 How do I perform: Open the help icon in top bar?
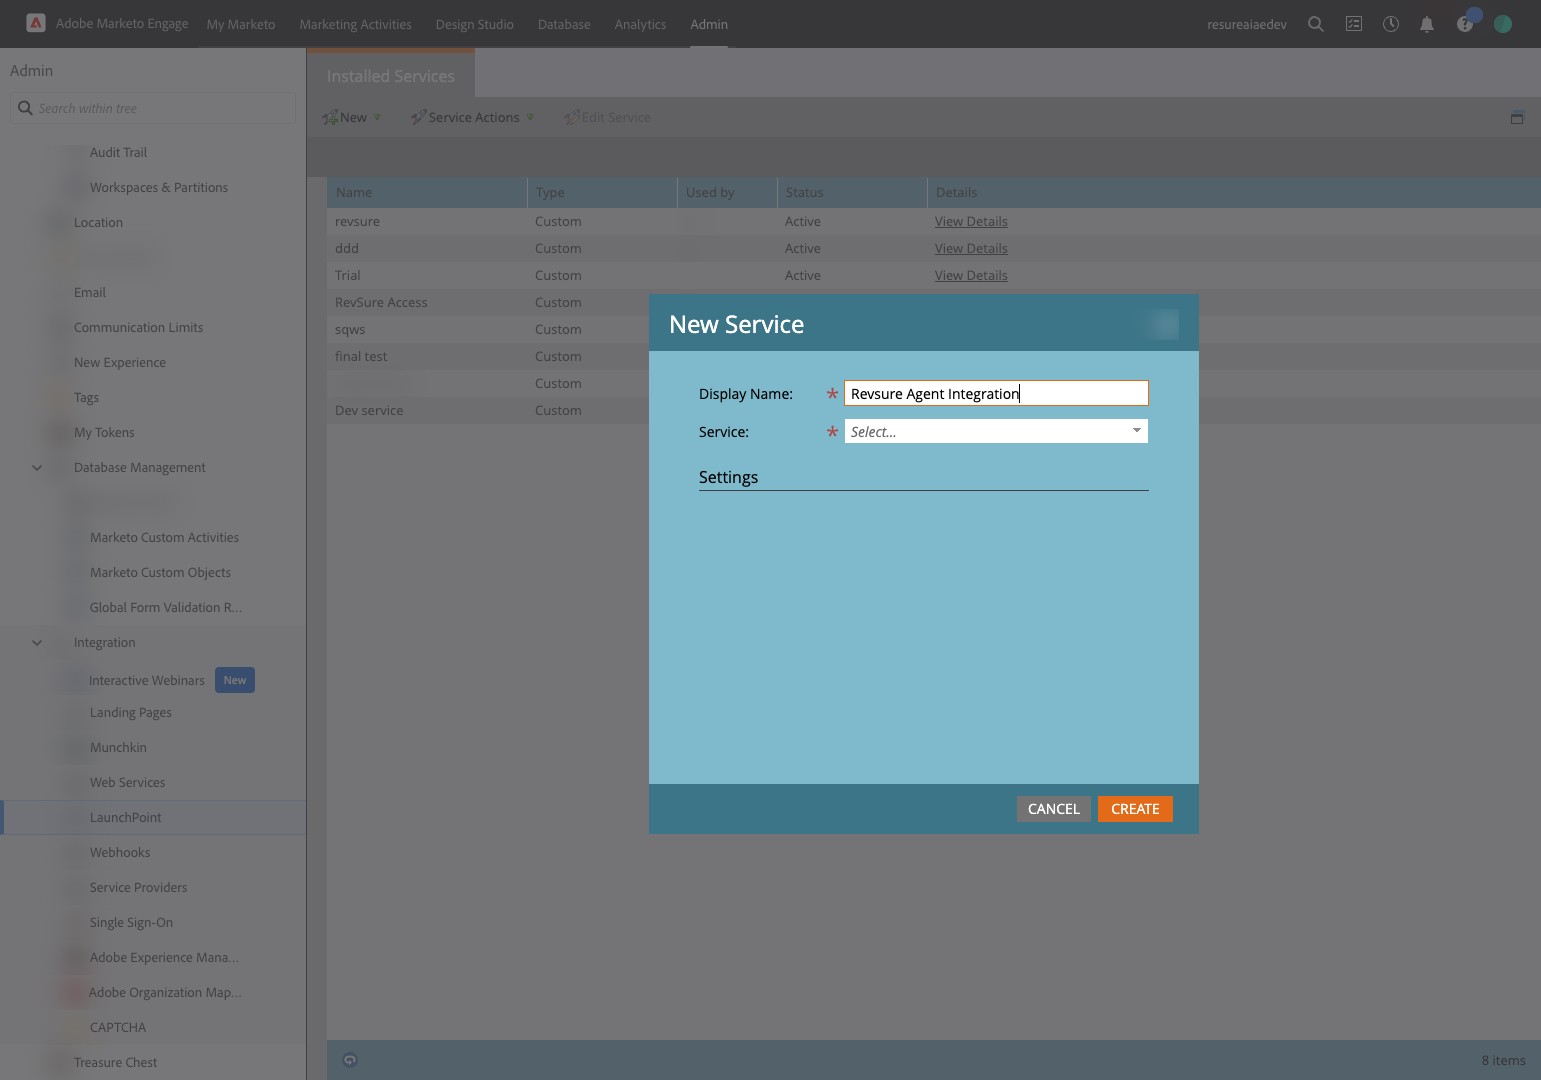1465,24
